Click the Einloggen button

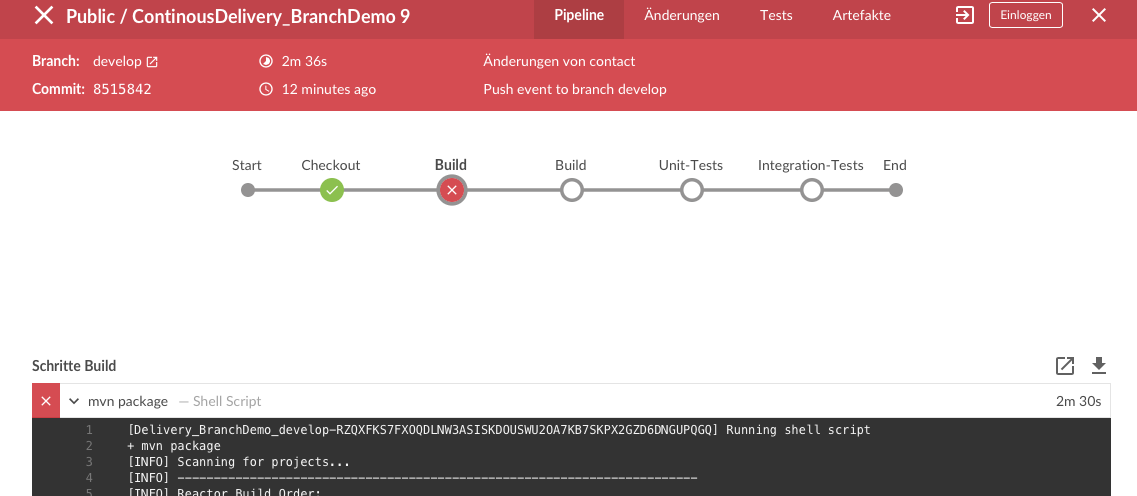pos(1025,15)
